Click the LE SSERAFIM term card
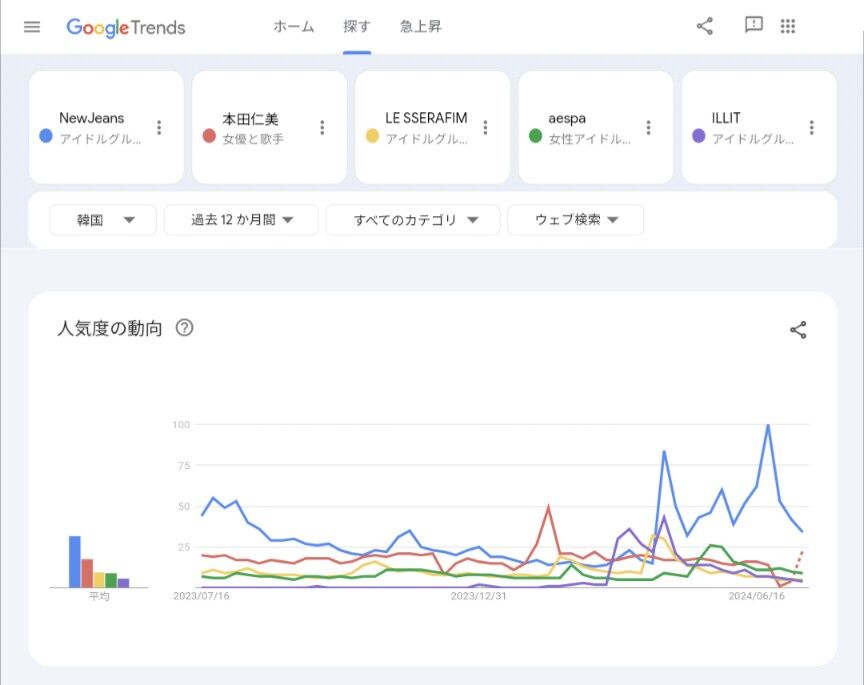 (x=433, y=127)
